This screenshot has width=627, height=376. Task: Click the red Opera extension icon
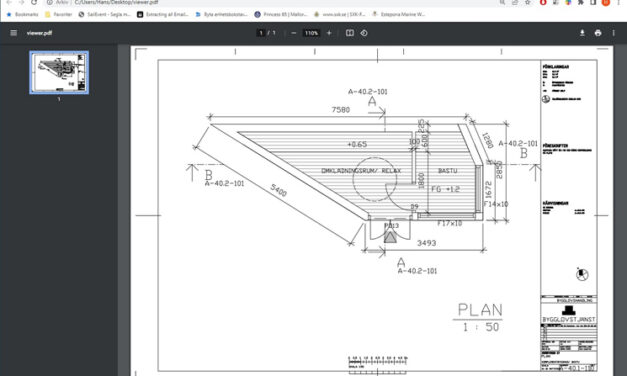click(x=543, y=2)
